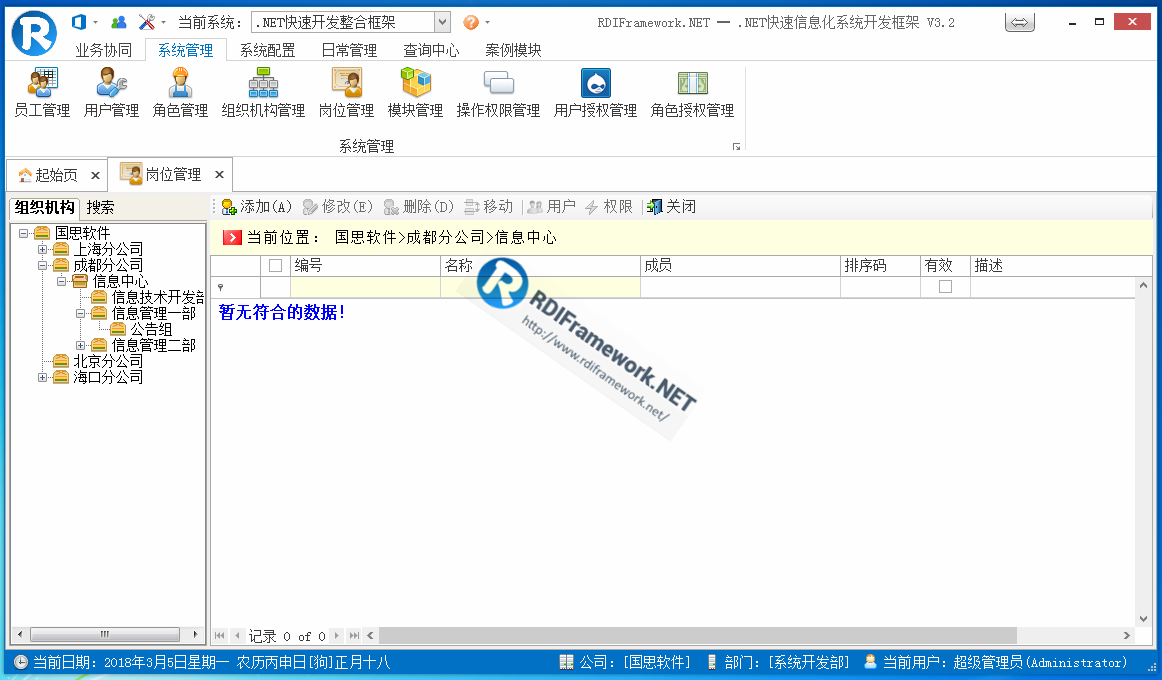Click the 描述 column header
Viewport: 1162px width, 680px height.
coord(1061,265)
